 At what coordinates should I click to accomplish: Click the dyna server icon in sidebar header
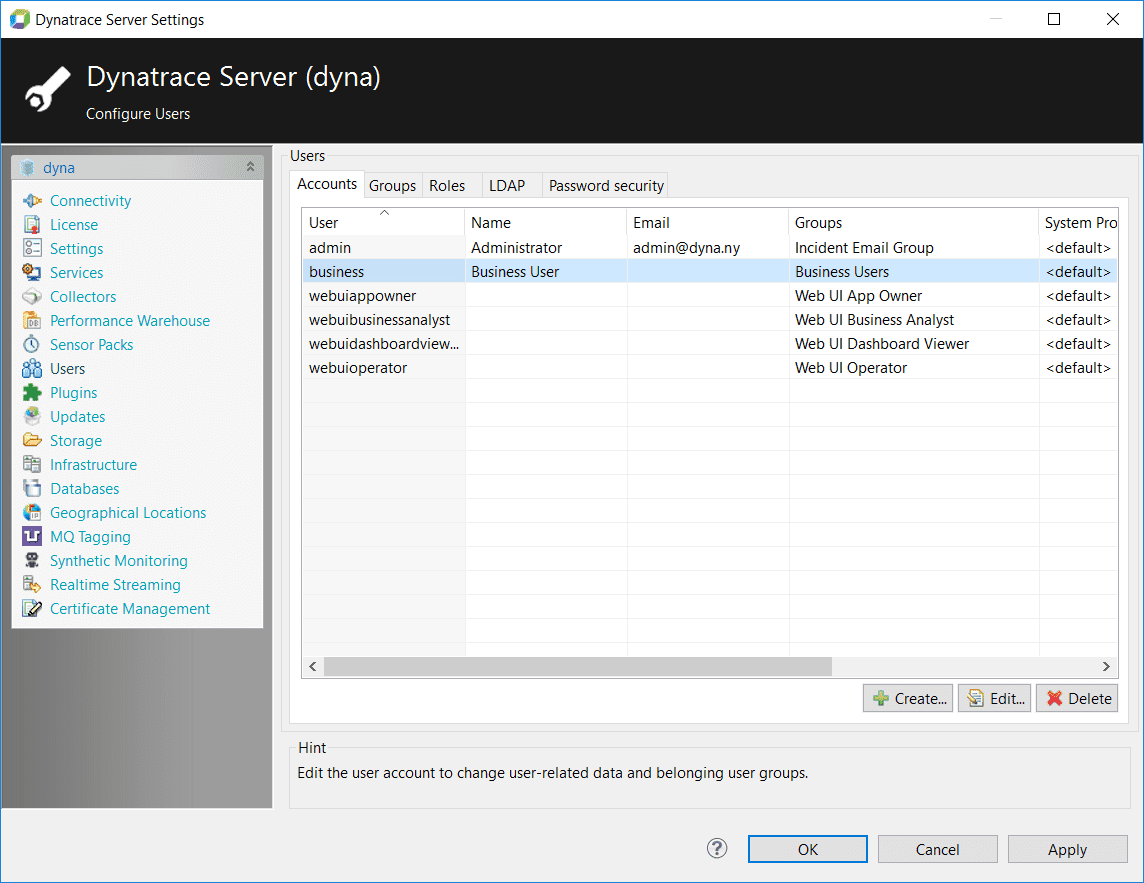[x=28, y=168]
